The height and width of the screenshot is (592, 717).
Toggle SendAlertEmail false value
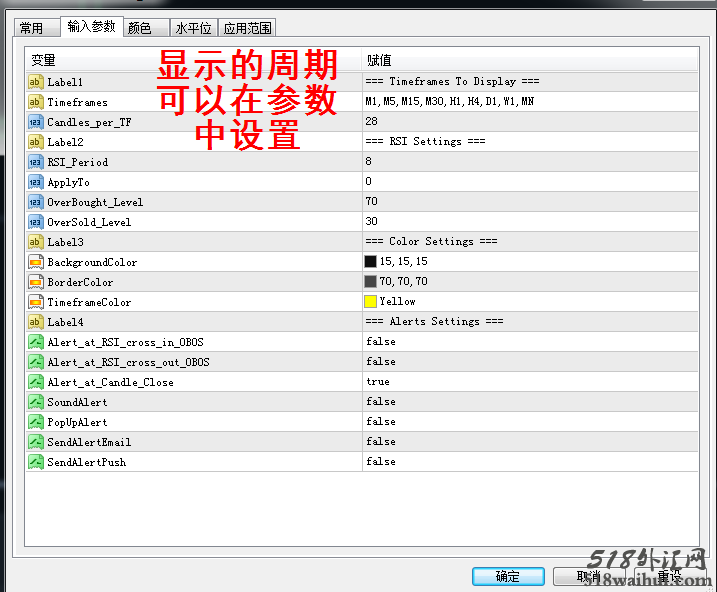click(381, 442)
